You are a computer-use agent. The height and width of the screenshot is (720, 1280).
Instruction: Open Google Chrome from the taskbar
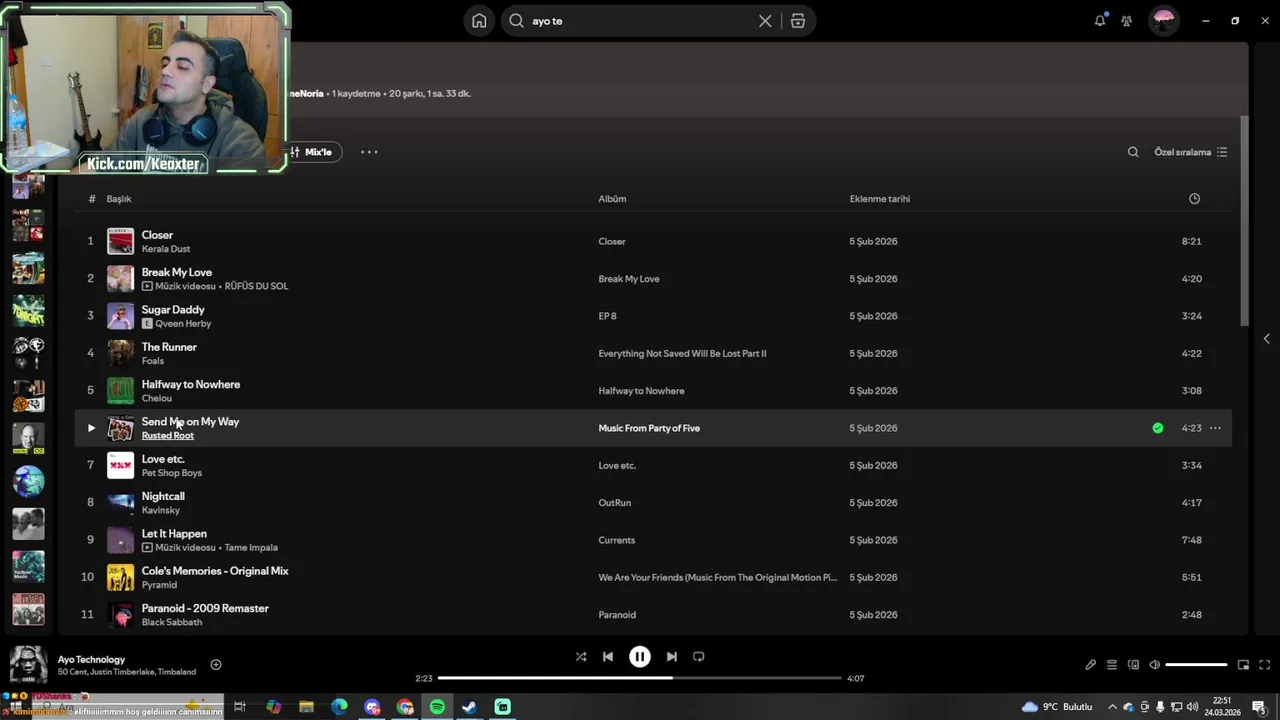click(405, 707)
